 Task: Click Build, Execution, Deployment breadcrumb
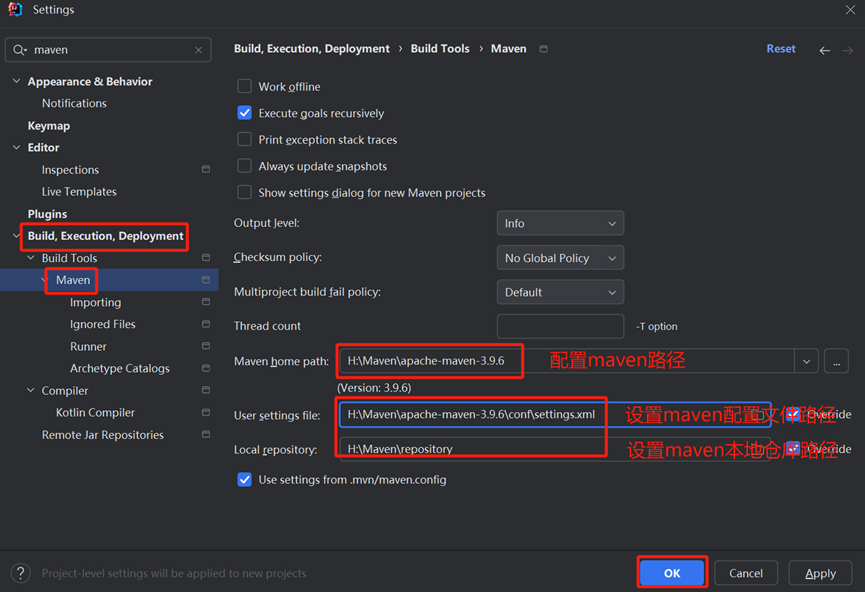pos(312,49)
